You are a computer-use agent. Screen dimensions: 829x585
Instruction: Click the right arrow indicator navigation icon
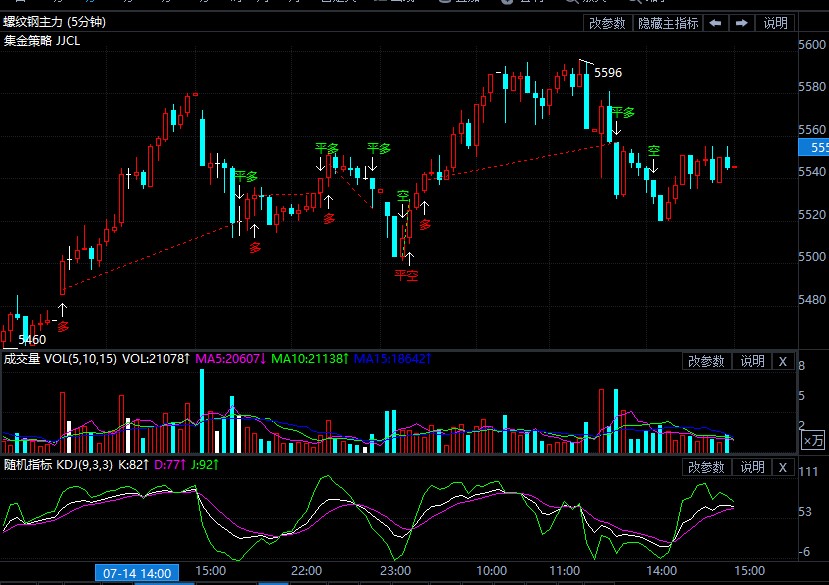pyautogui.click(x=742, y=23)
